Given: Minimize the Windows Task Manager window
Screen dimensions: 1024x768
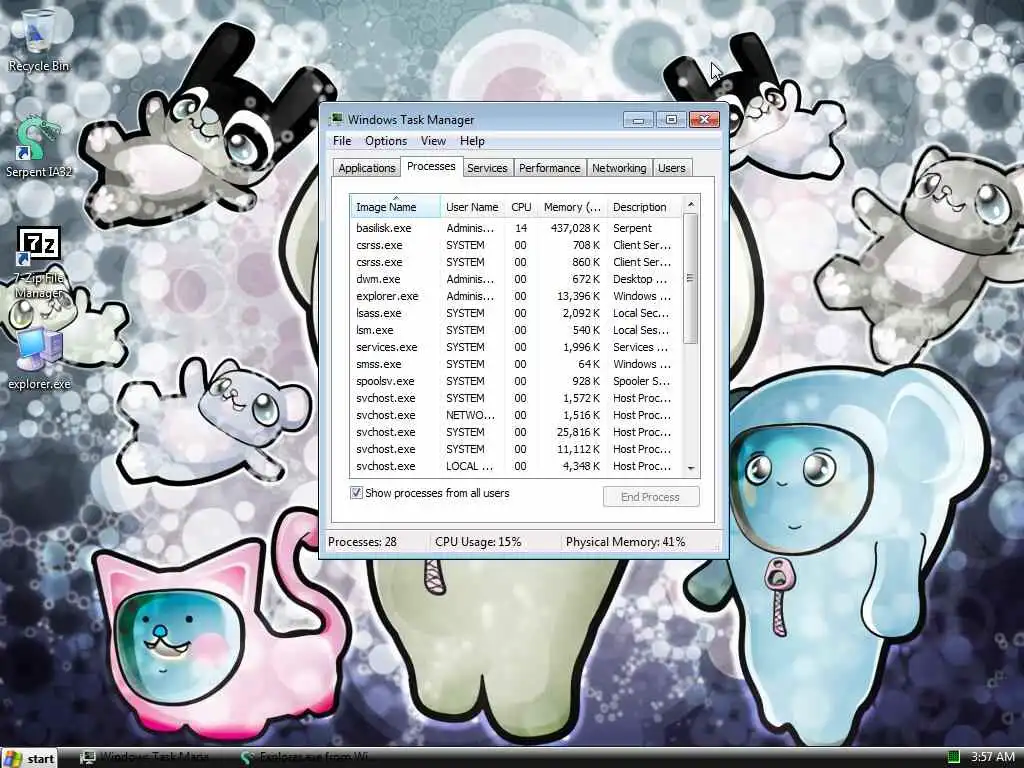Looking at the screenshot, I should pos(638,120).
